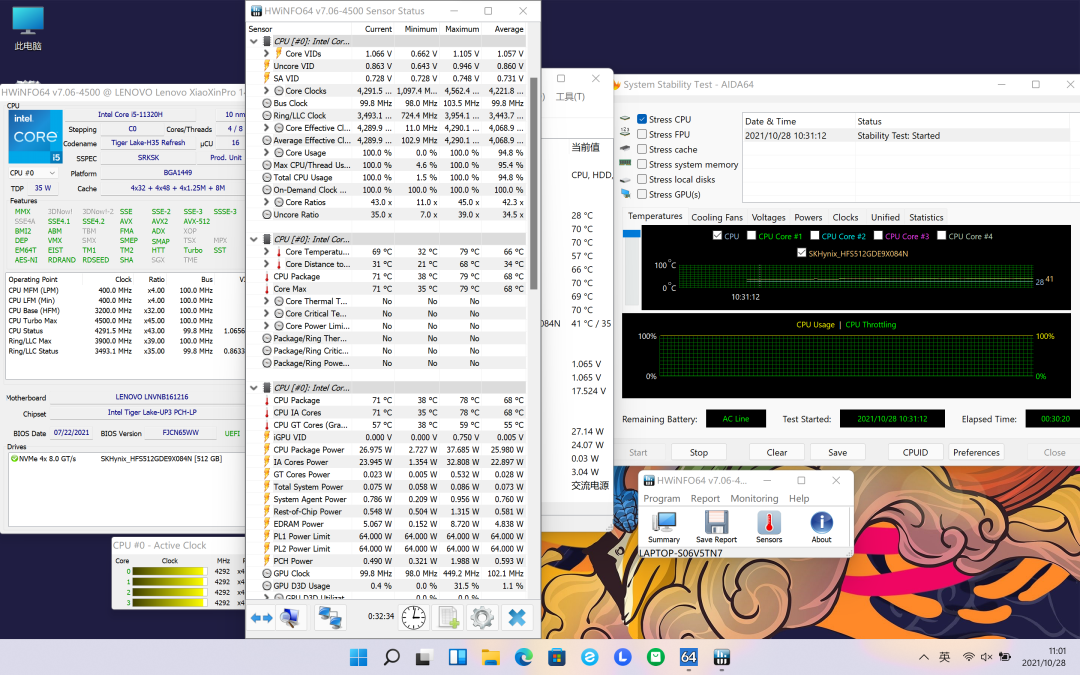Show hidden tray icons chevron

tap(924, 657)
